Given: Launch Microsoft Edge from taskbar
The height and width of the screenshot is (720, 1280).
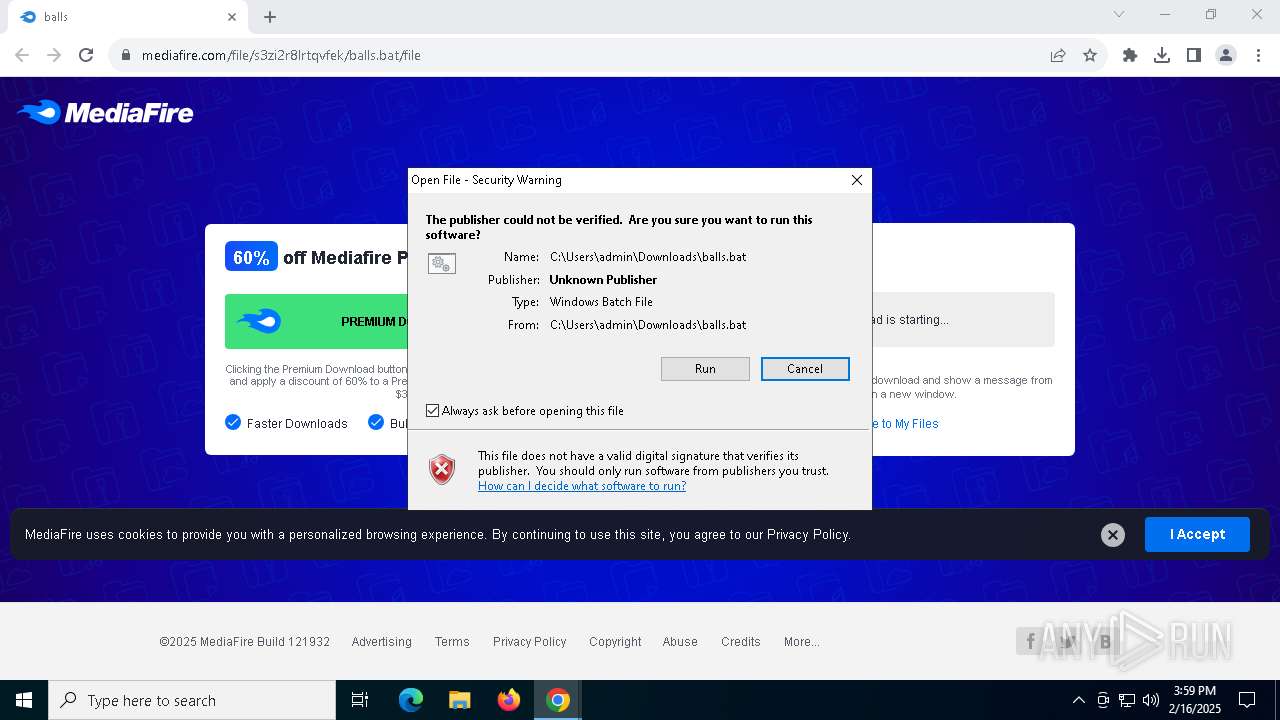Looking at the screenshot, I should coord(411,700).
